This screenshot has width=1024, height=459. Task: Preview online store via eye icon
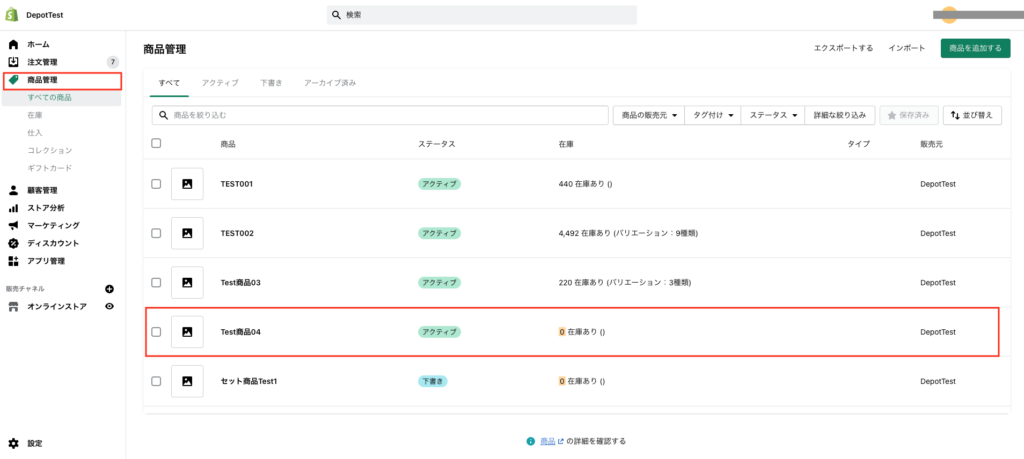[x=110, y=306]
